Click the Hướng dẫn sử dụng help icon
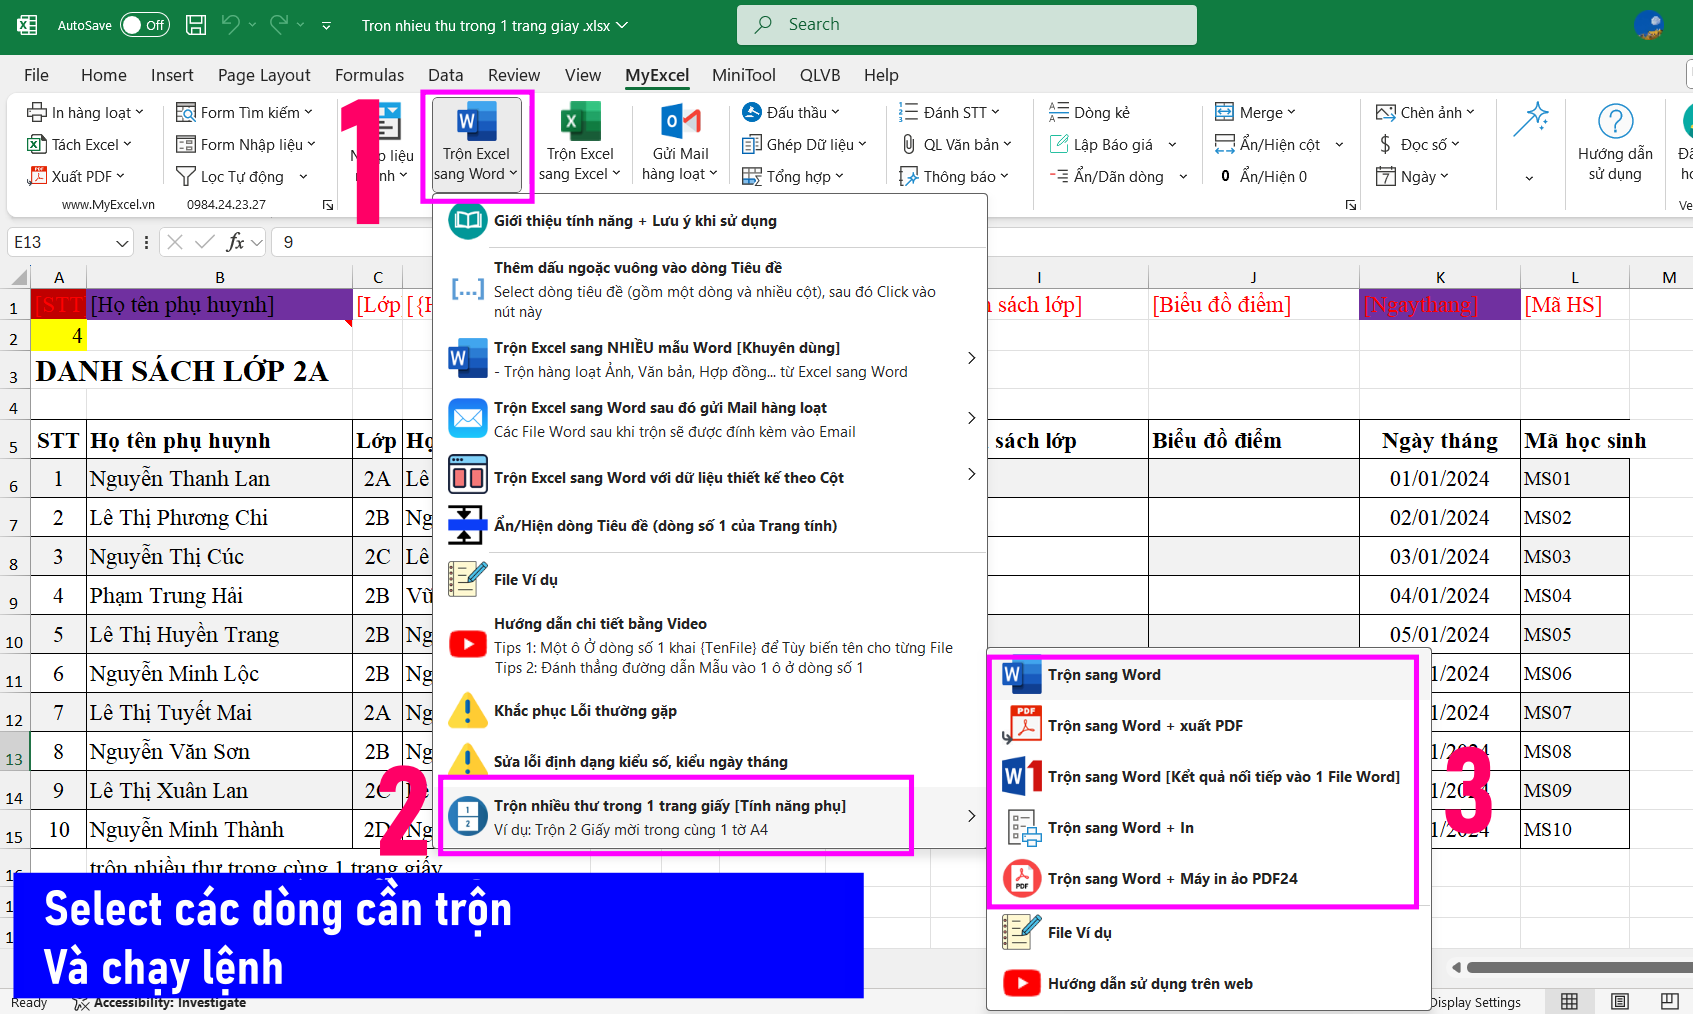 (x=1614, y=122)
